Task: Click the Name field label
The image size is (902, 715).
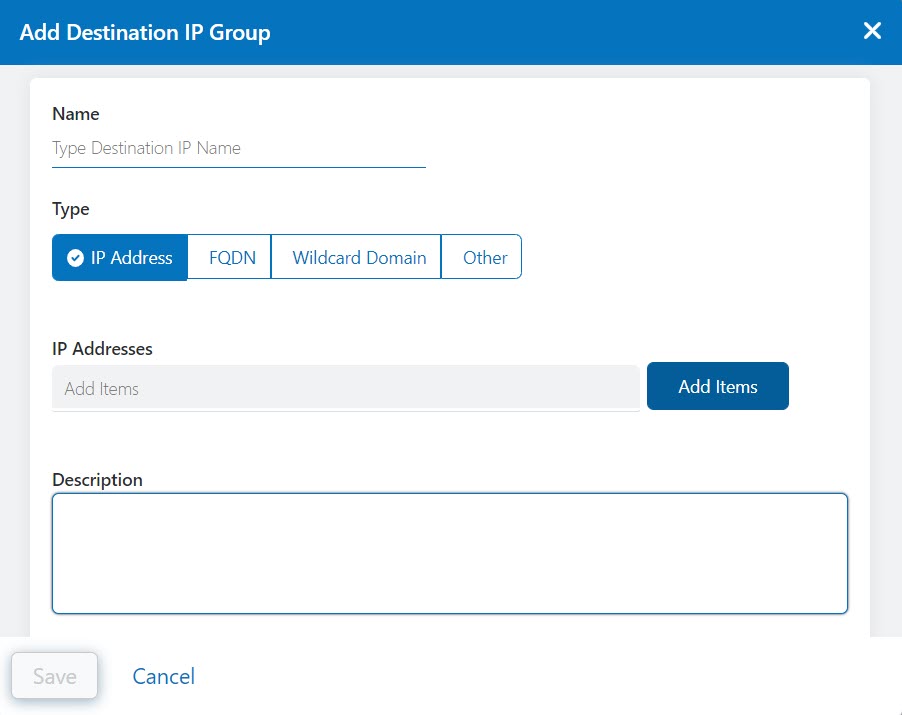Action: [75, 114]
